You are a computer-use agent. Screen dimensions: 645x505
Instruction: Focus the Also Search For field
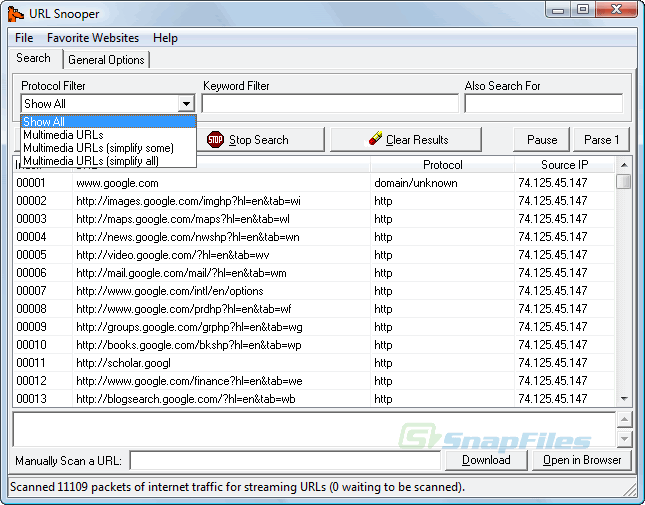point(543,103)
